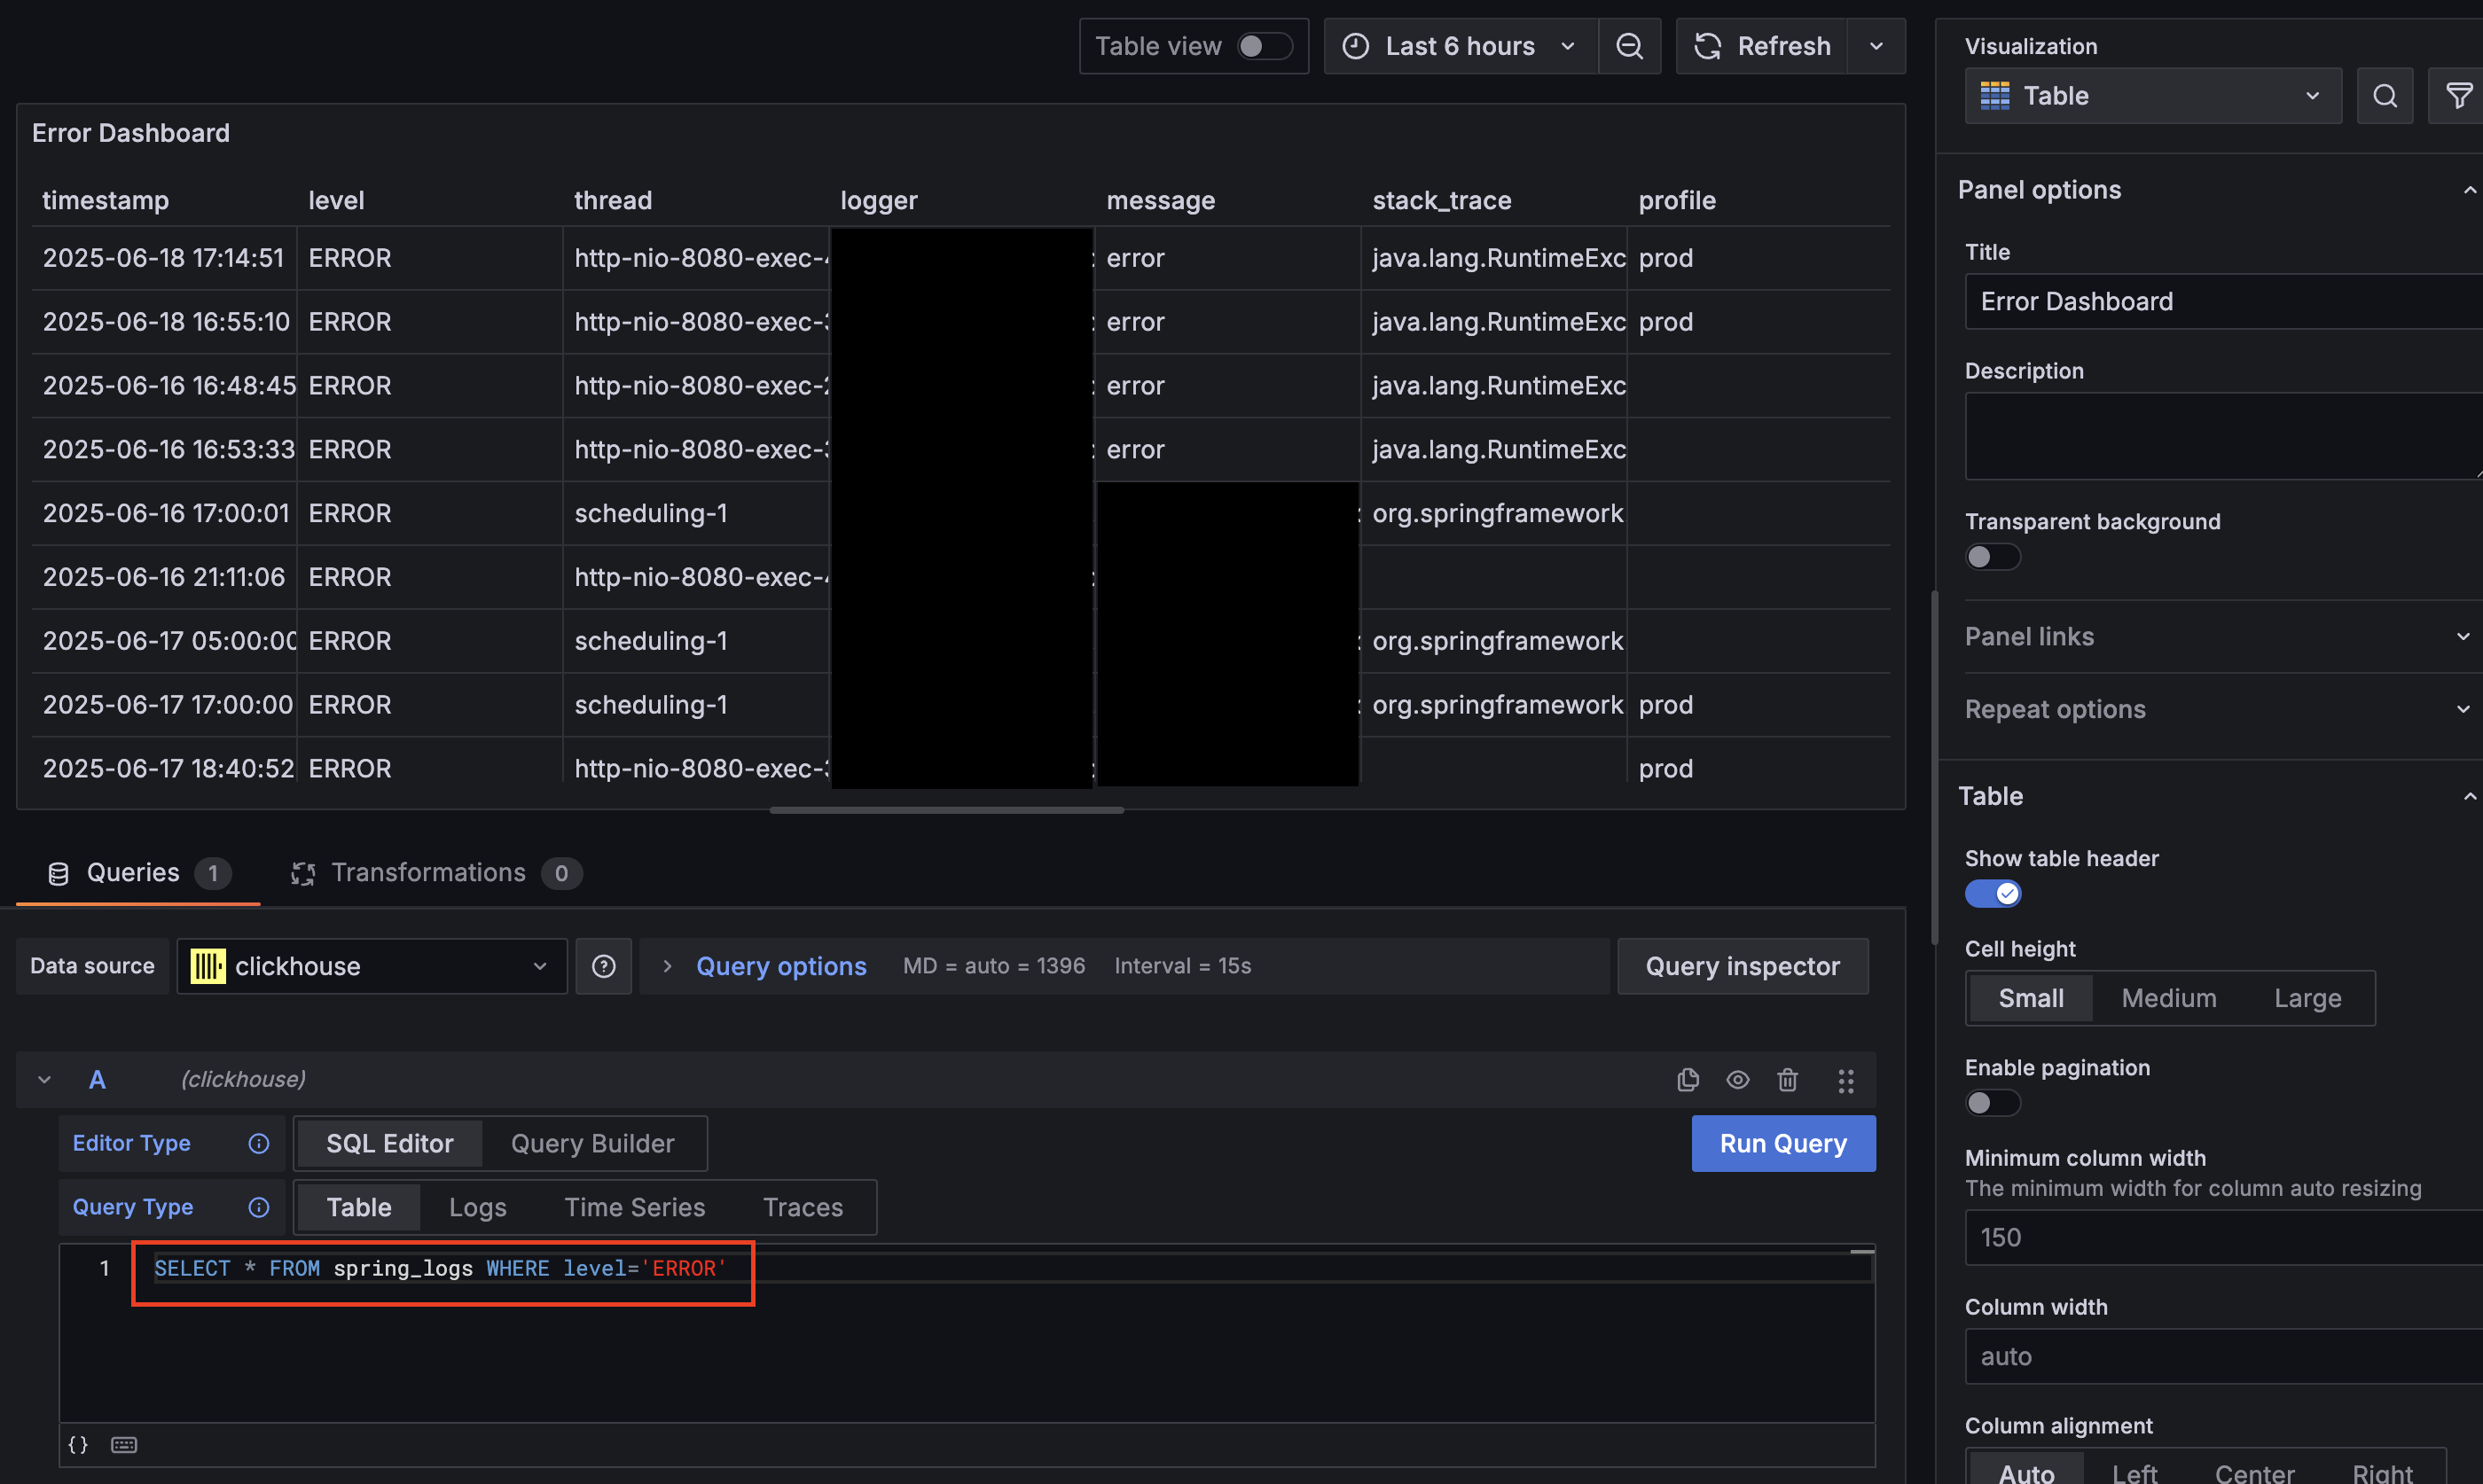Select Medium cell height
Image resolution: width=2483 pixels, height=1484 pixels.
[2168, 998]
